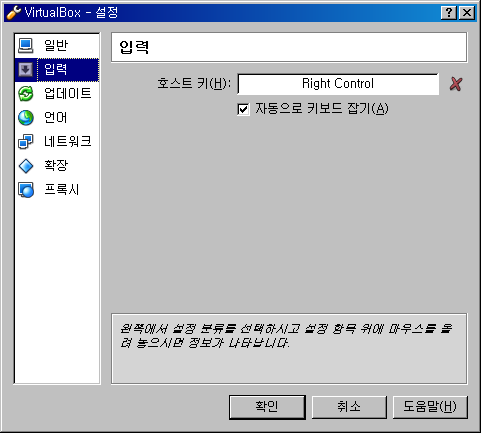Screen dimensions: 481x433
Task: Click the 프록시 globe-monitor icon
Action: (x=26, y=190)
